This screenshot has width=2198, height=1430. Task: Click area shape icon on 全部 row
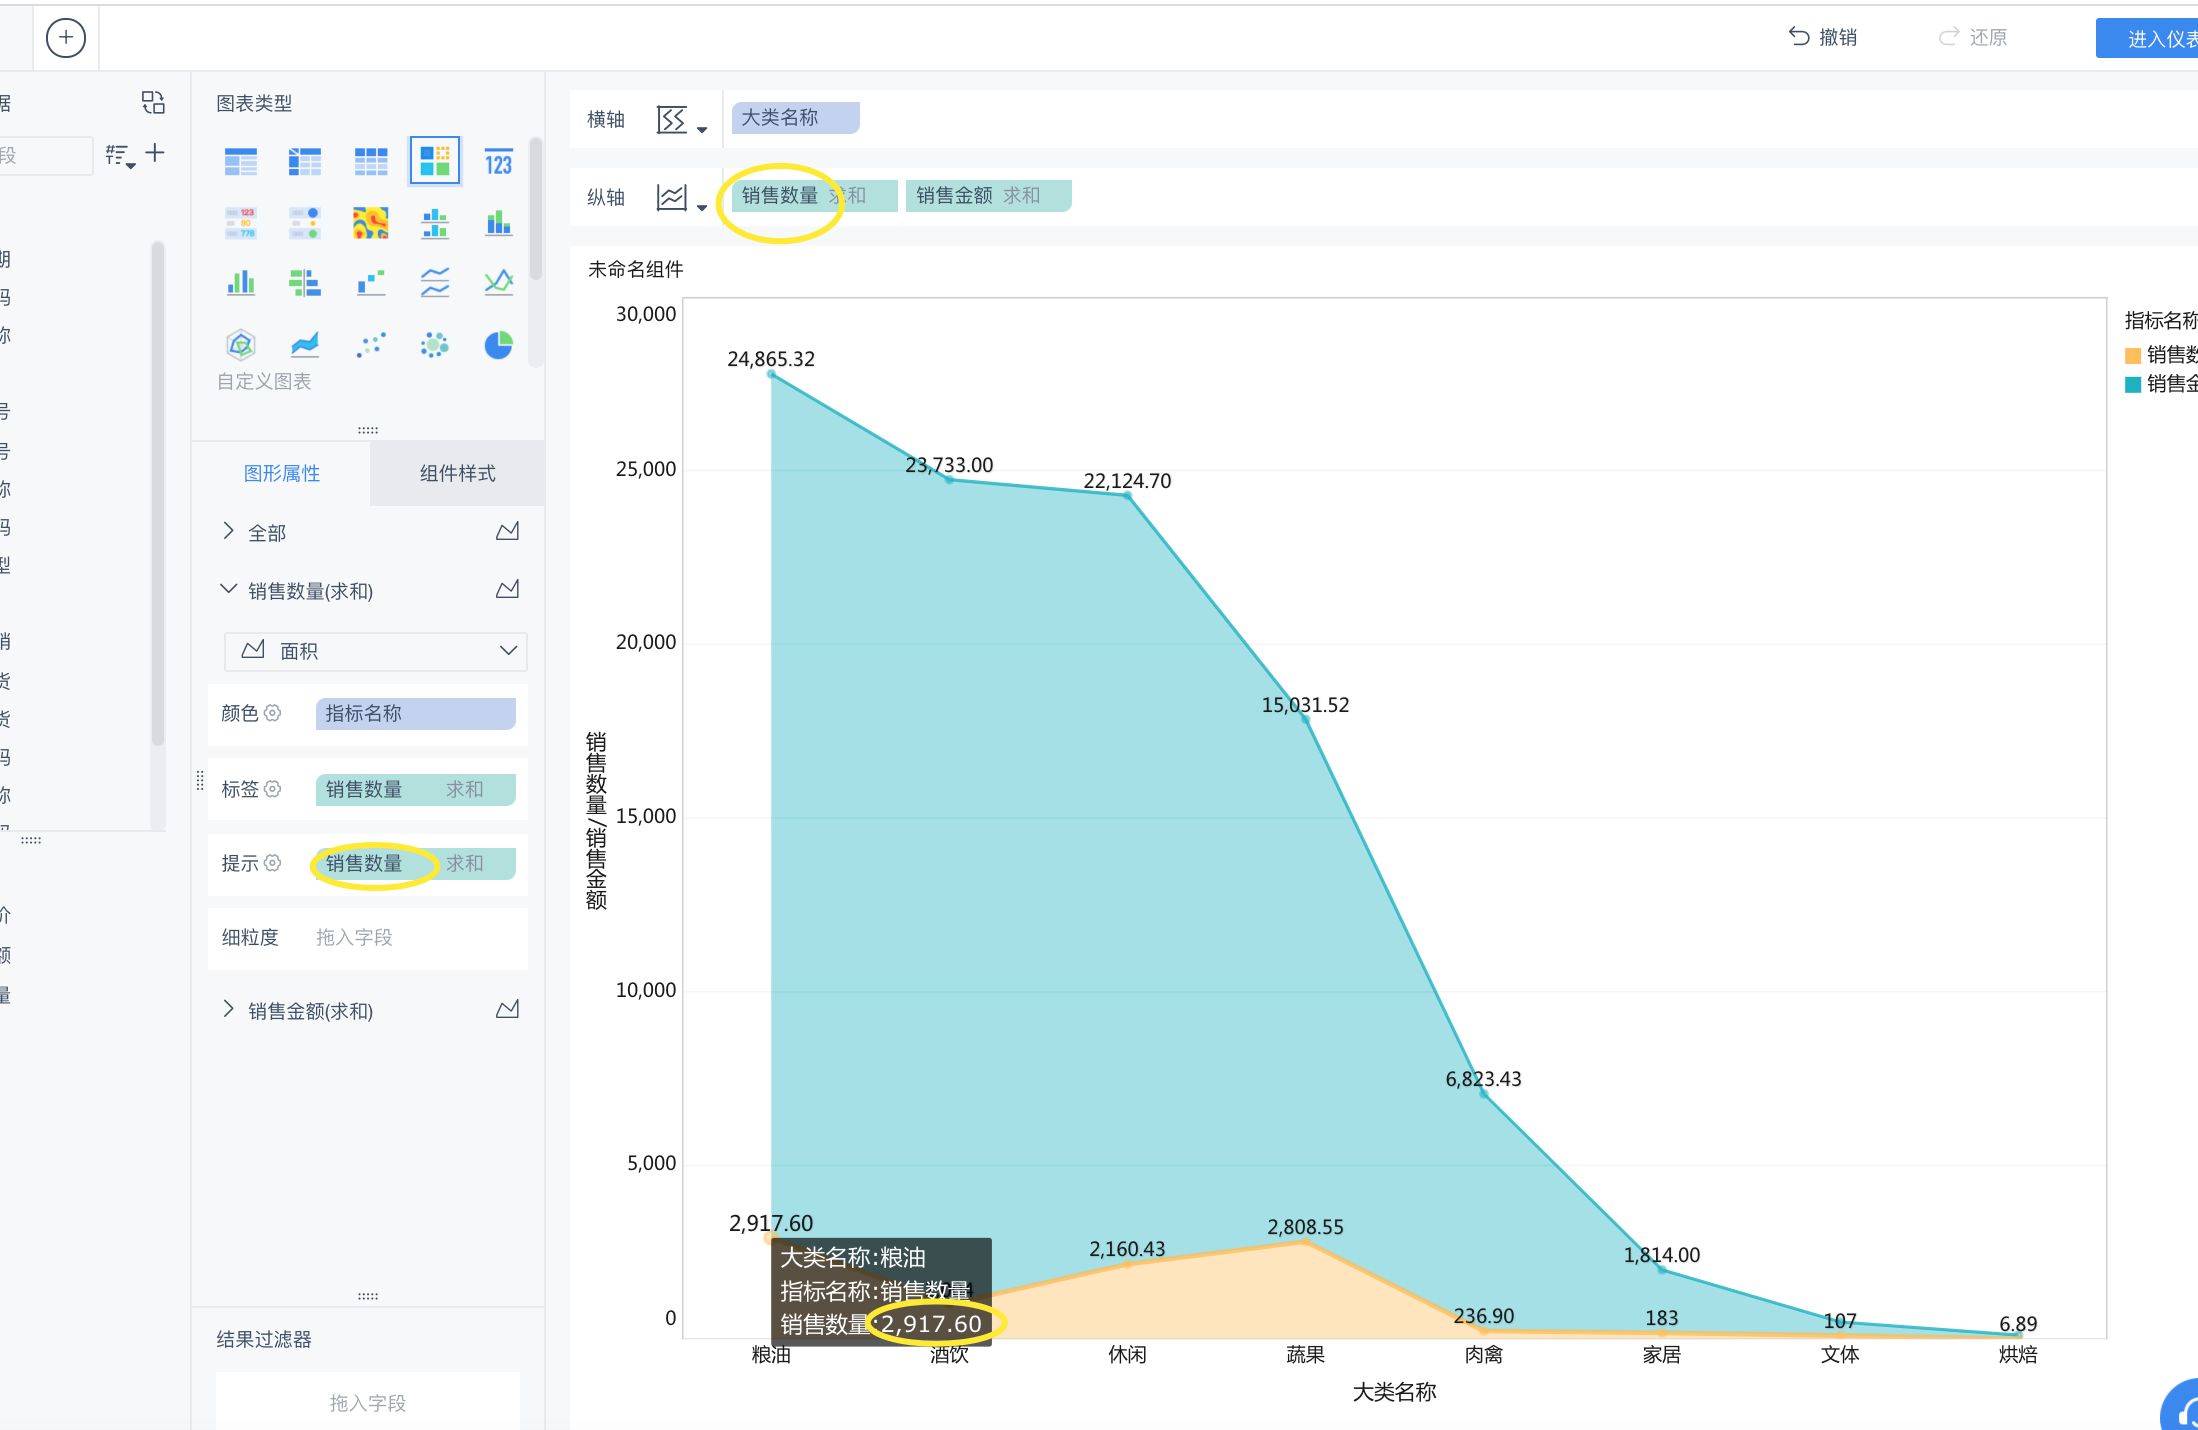508,531
